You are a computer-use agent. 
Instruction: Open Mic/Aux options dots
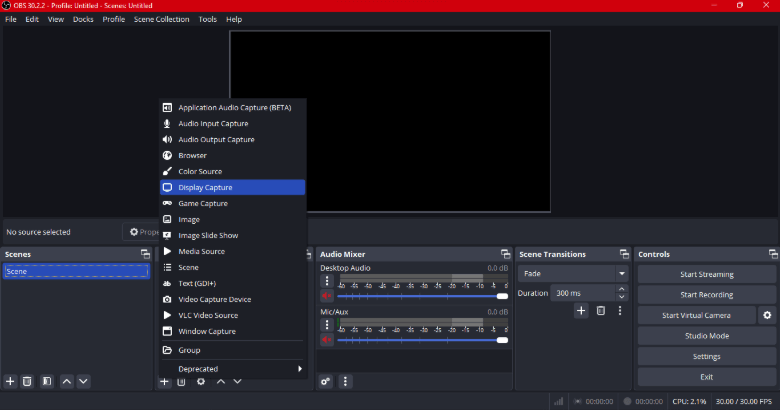[327, 325]
